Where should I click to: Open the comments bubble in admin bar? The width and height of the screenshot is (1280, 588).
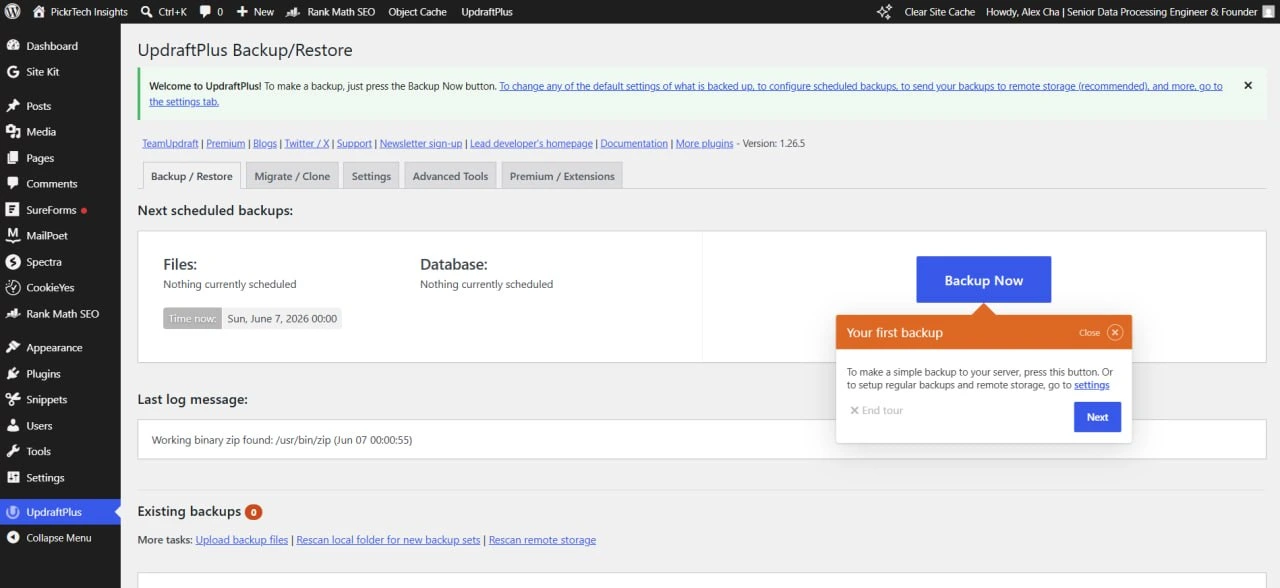coord(205,12)
